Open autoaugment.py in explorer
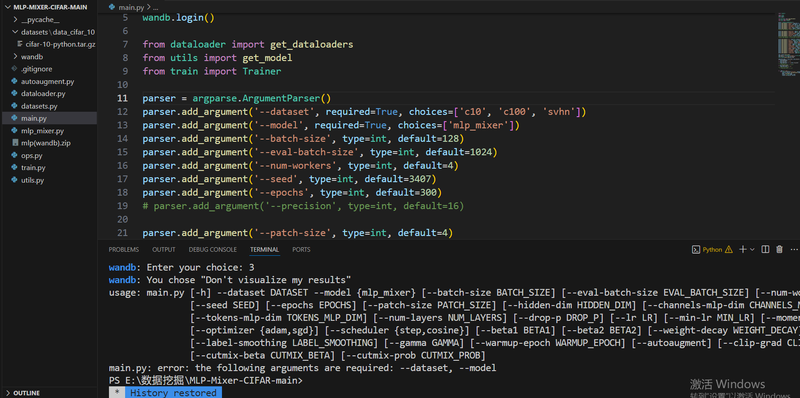 click(48, 81)
